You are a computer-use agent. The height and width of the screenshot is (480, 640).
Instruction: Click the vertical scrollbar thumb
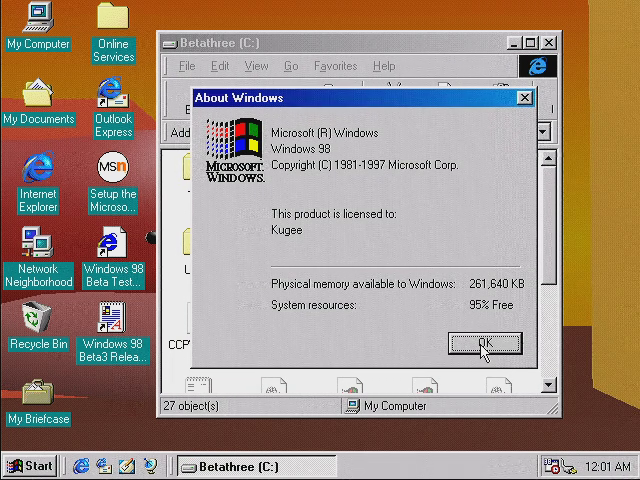[x=549, y=225]
